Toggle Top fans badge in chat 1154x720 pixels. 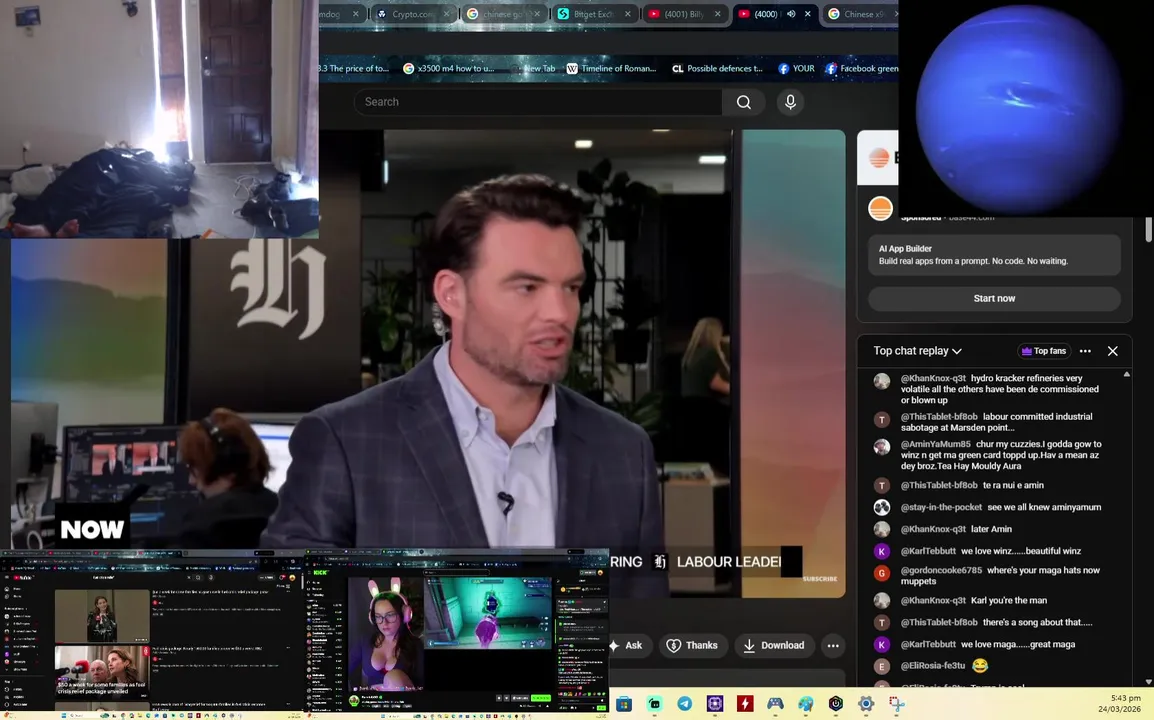click(1044, 351)
